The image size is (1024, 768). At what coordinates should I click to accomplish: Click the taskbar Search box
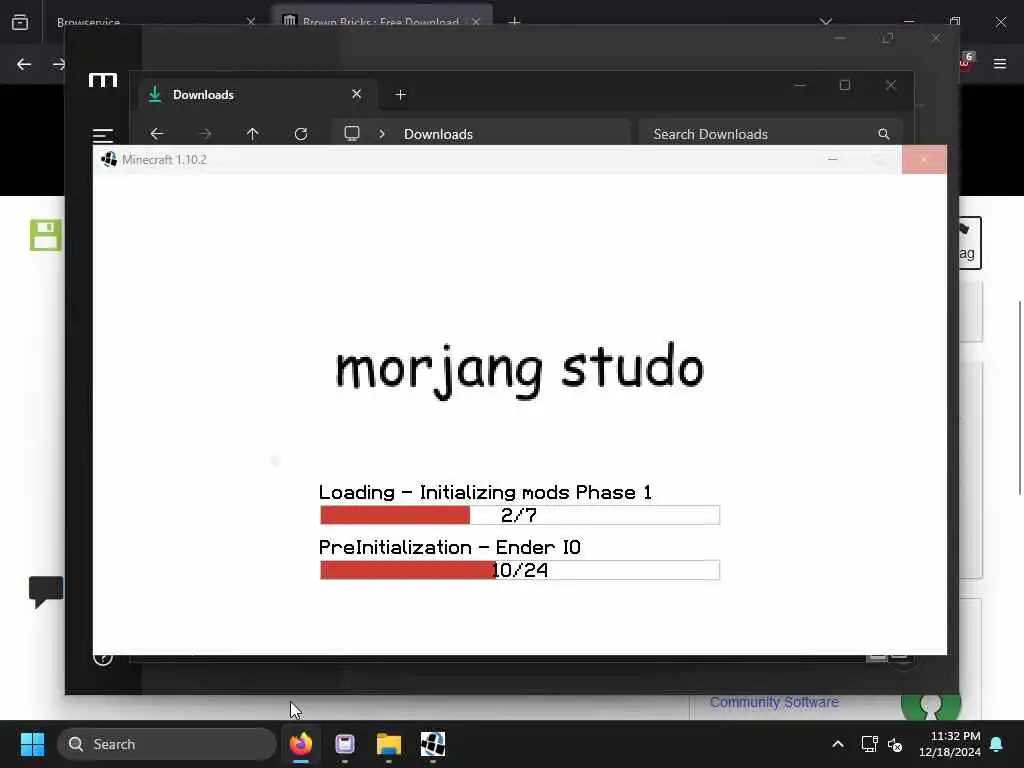pyautogui.click(x=167, y=744)
